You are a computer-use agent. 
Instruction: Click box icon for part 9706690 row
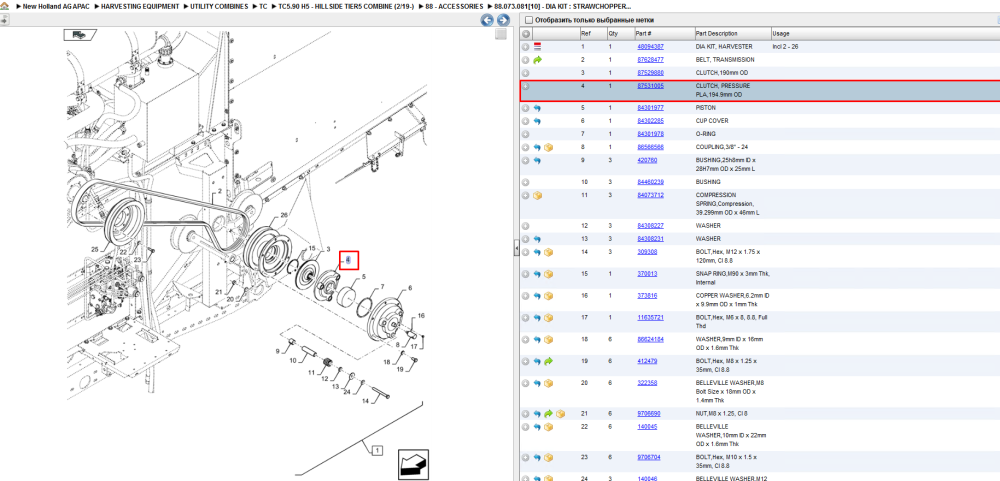click(560, 414)
